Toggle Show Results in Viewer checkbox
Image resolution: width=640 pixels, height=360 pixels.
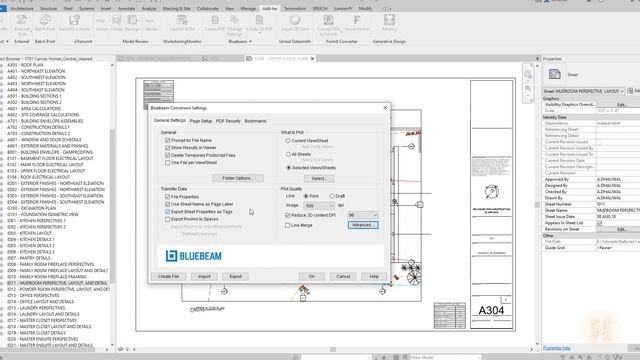click(x=167, y=148)
